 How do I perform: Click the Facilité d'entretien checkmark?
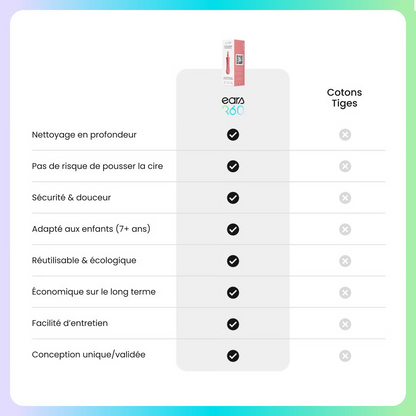(x=233, y=324)
